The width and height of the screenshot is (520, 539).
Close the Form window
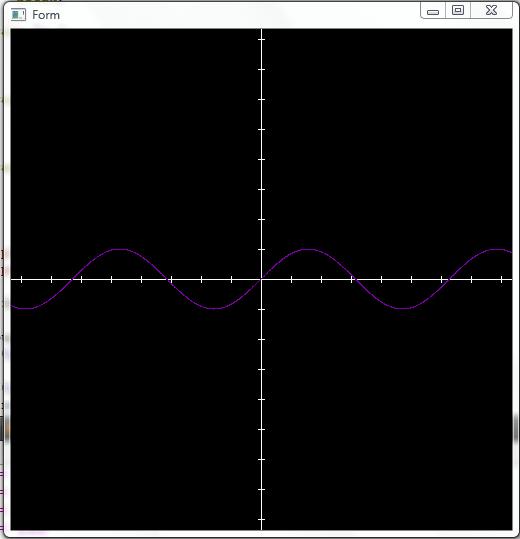pos(491,11)
